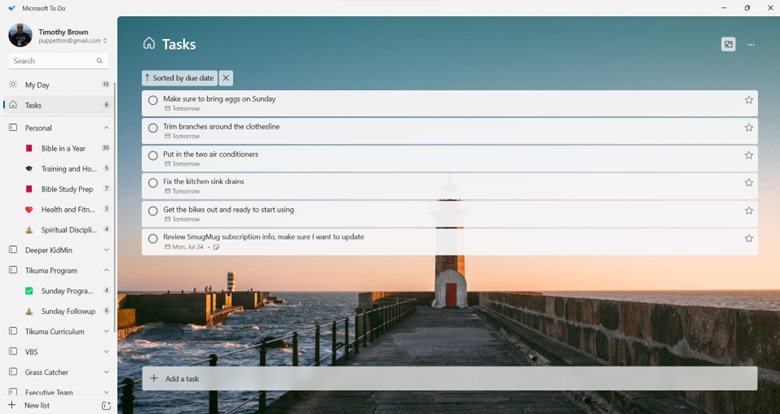Open the 'Sunday Progra...' list

coord(67,291)
